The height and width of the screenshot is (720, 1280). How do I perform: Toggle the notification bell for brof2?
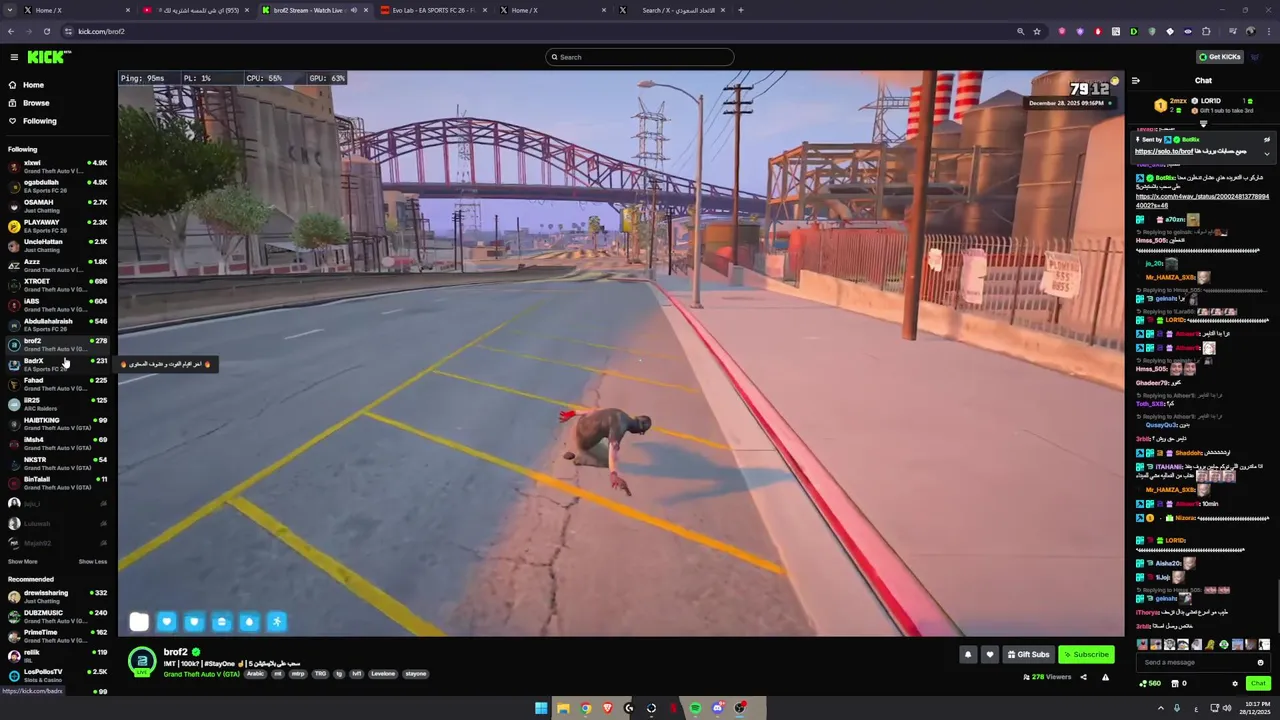(x=967, y=655)
